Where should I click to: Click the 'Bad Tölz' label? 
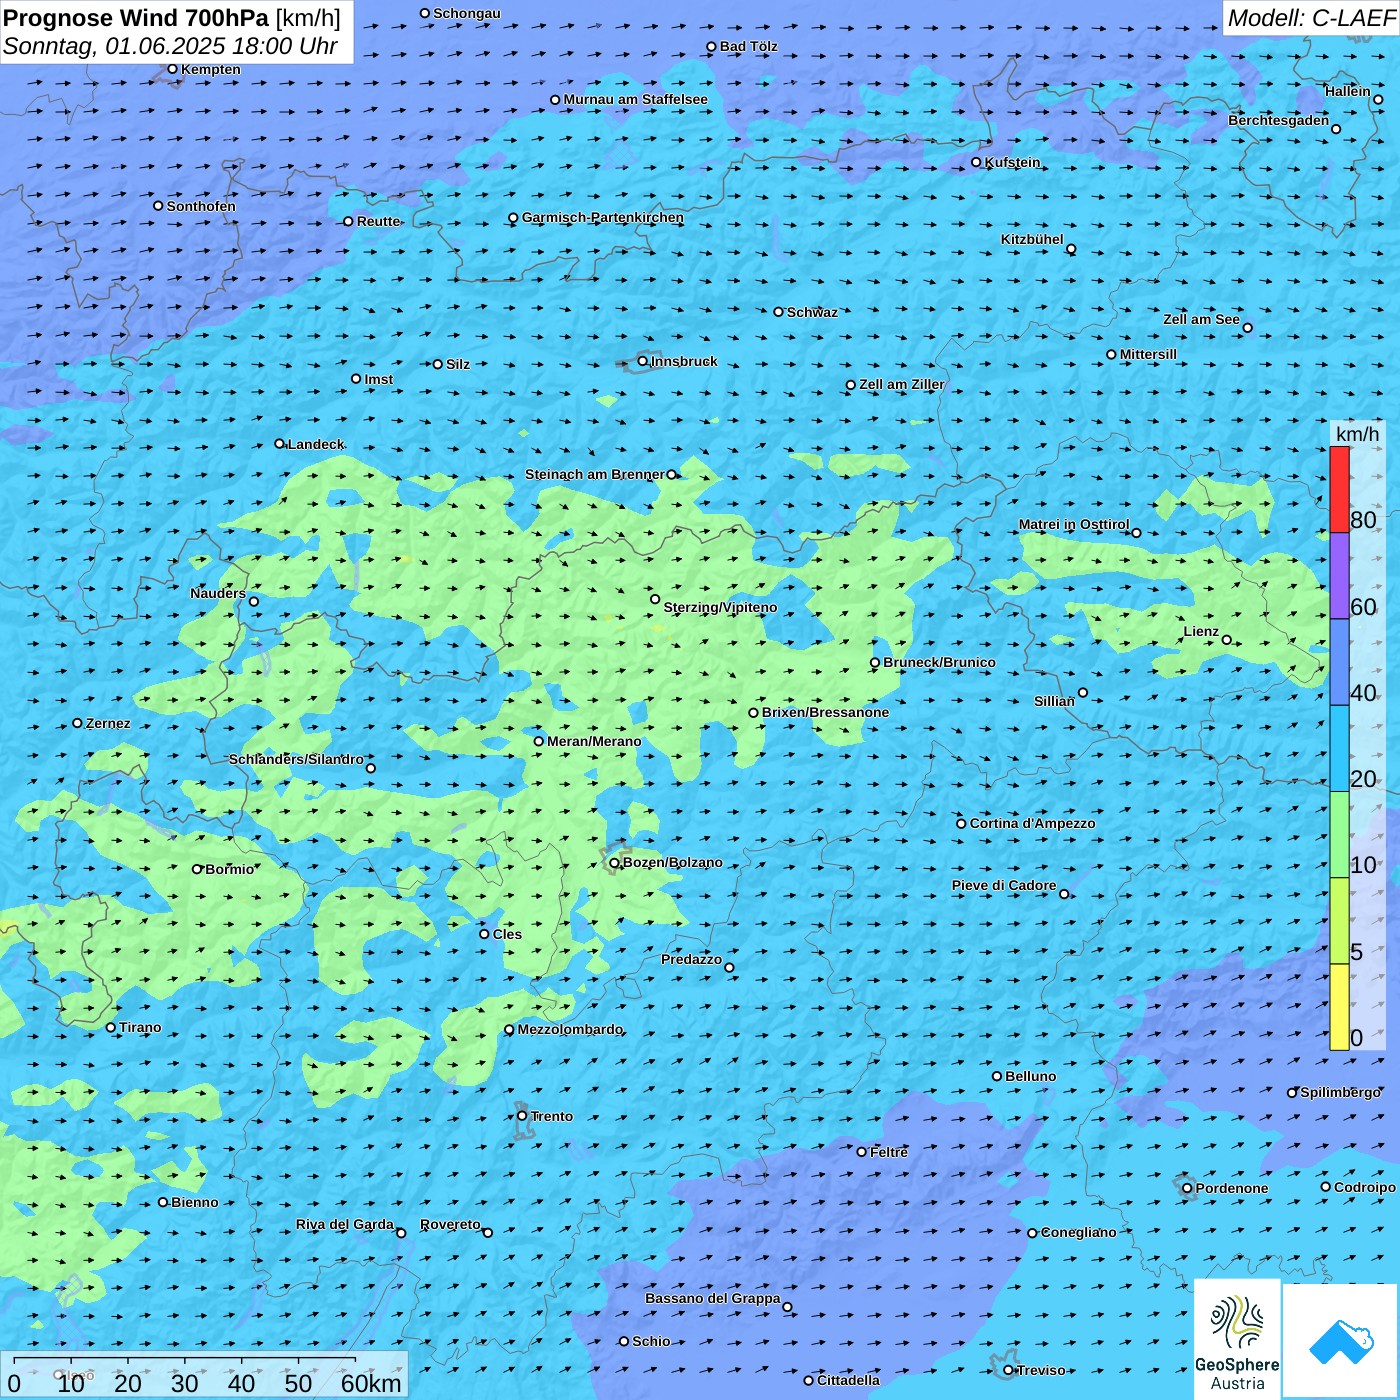point(748,46)
